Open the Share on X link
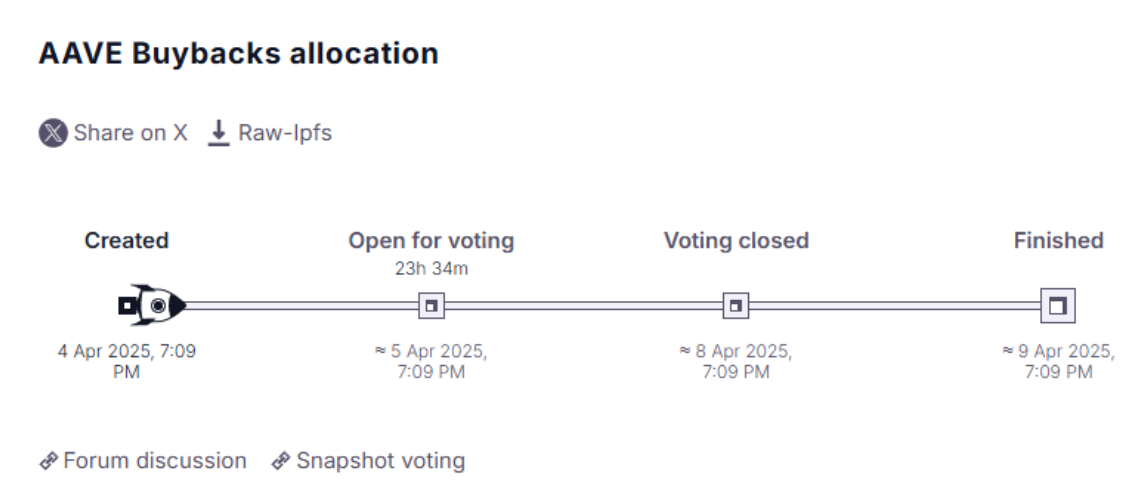 coord(113,133)
